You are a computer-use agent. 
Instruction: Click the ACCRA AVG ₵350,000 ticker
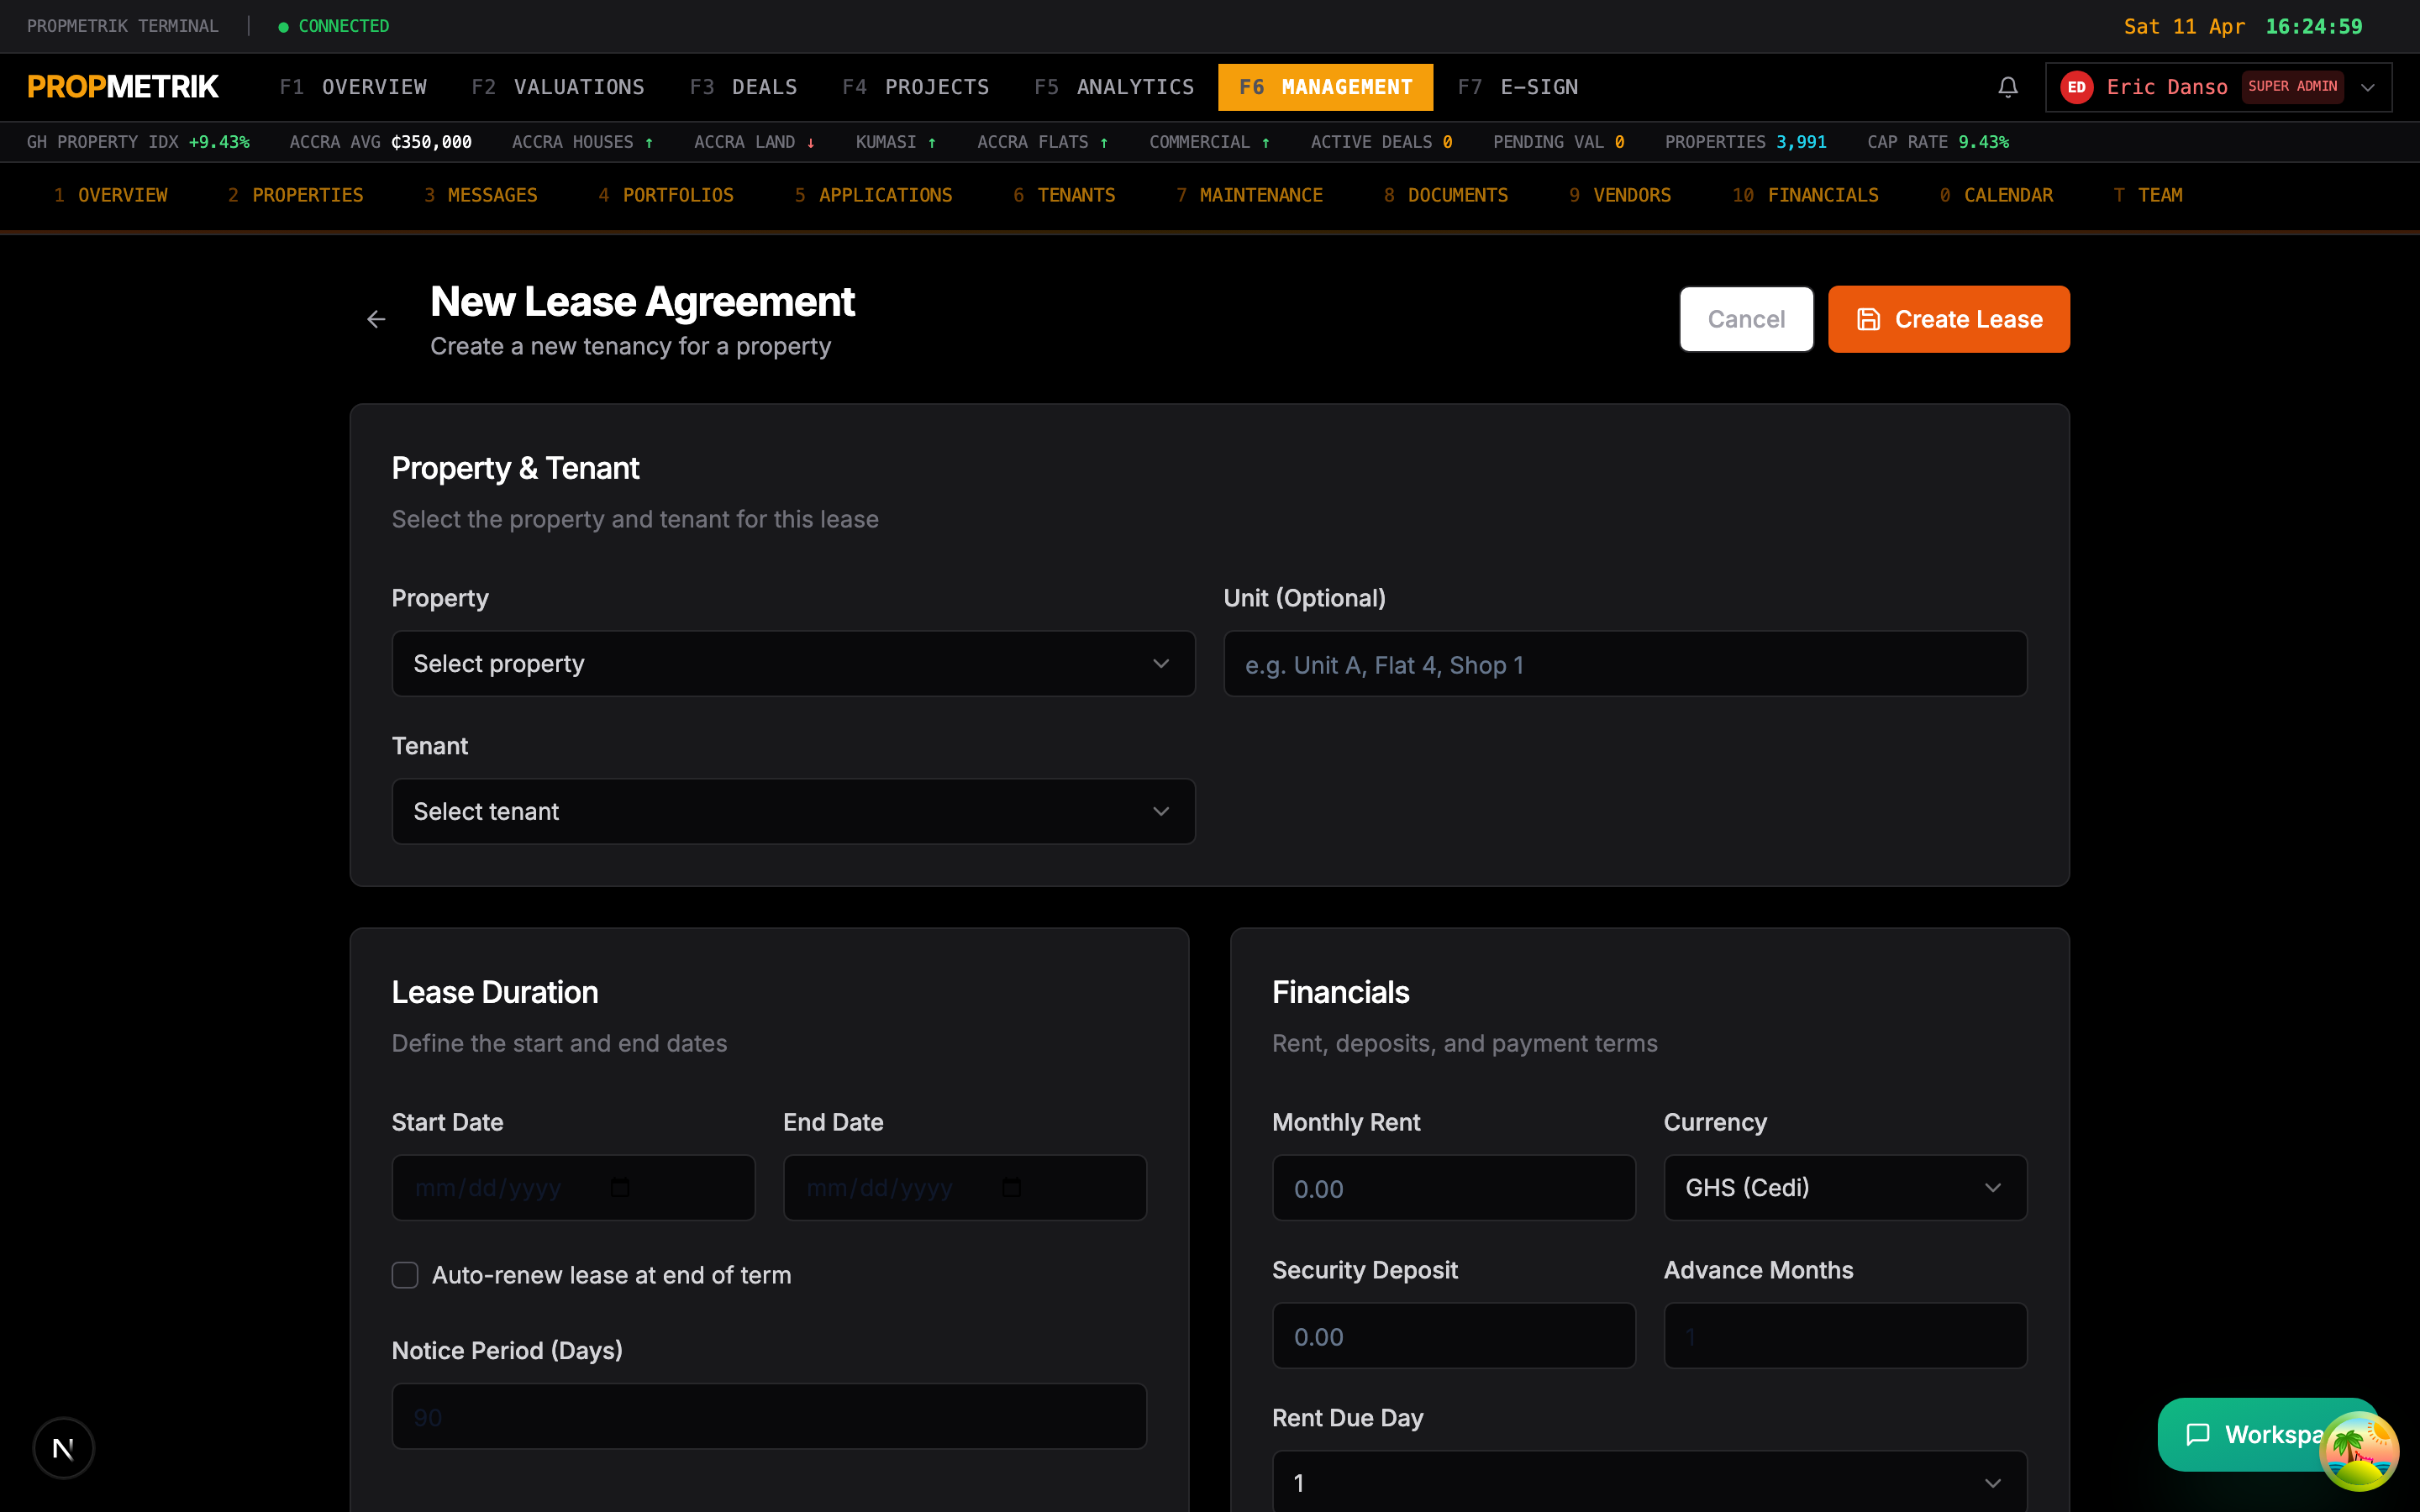point(380,142)
